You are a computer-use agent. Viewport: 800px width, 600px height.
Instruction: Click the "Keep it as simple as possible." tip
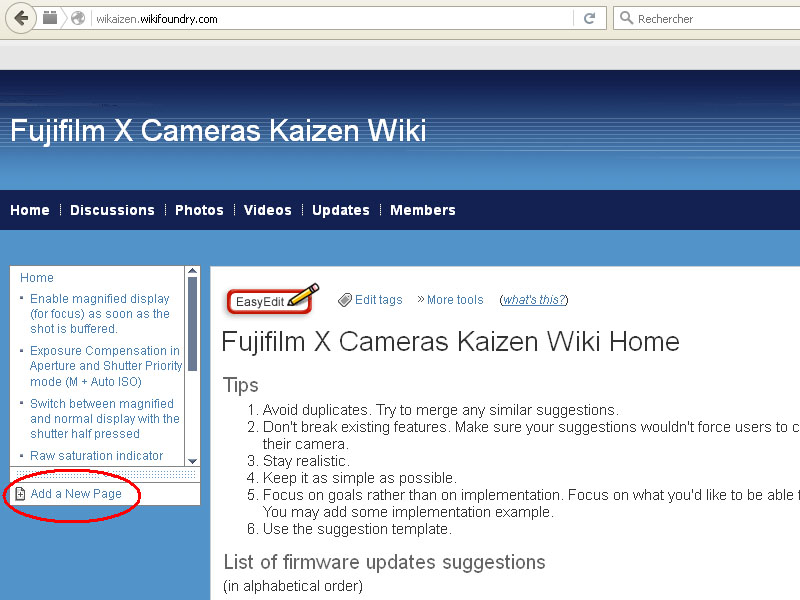tap(360, 478)
